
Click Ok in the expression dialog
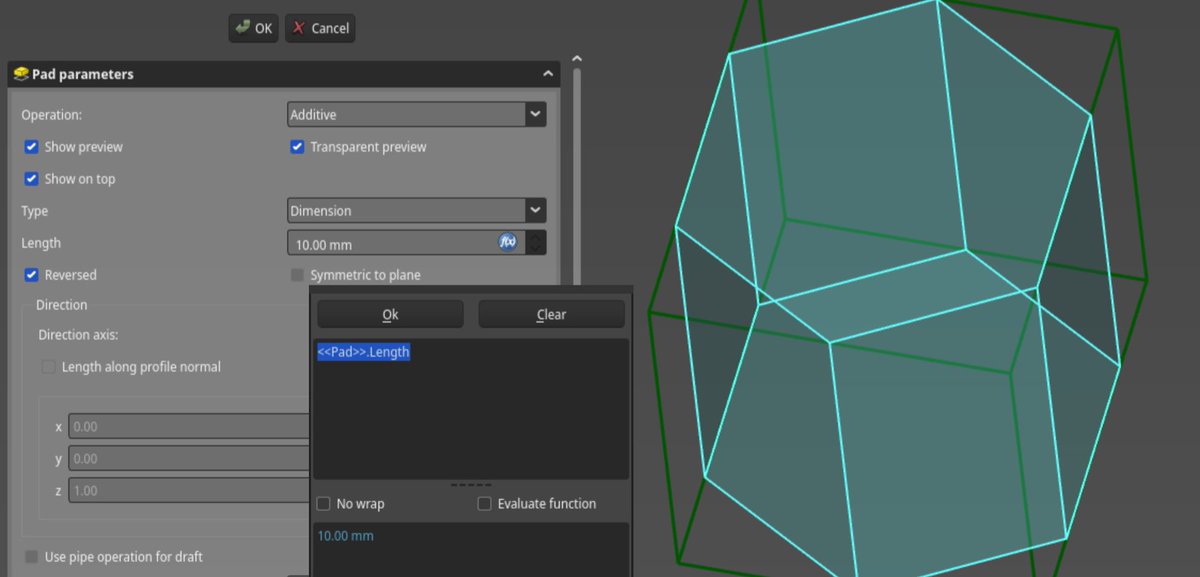click(389, 313)
